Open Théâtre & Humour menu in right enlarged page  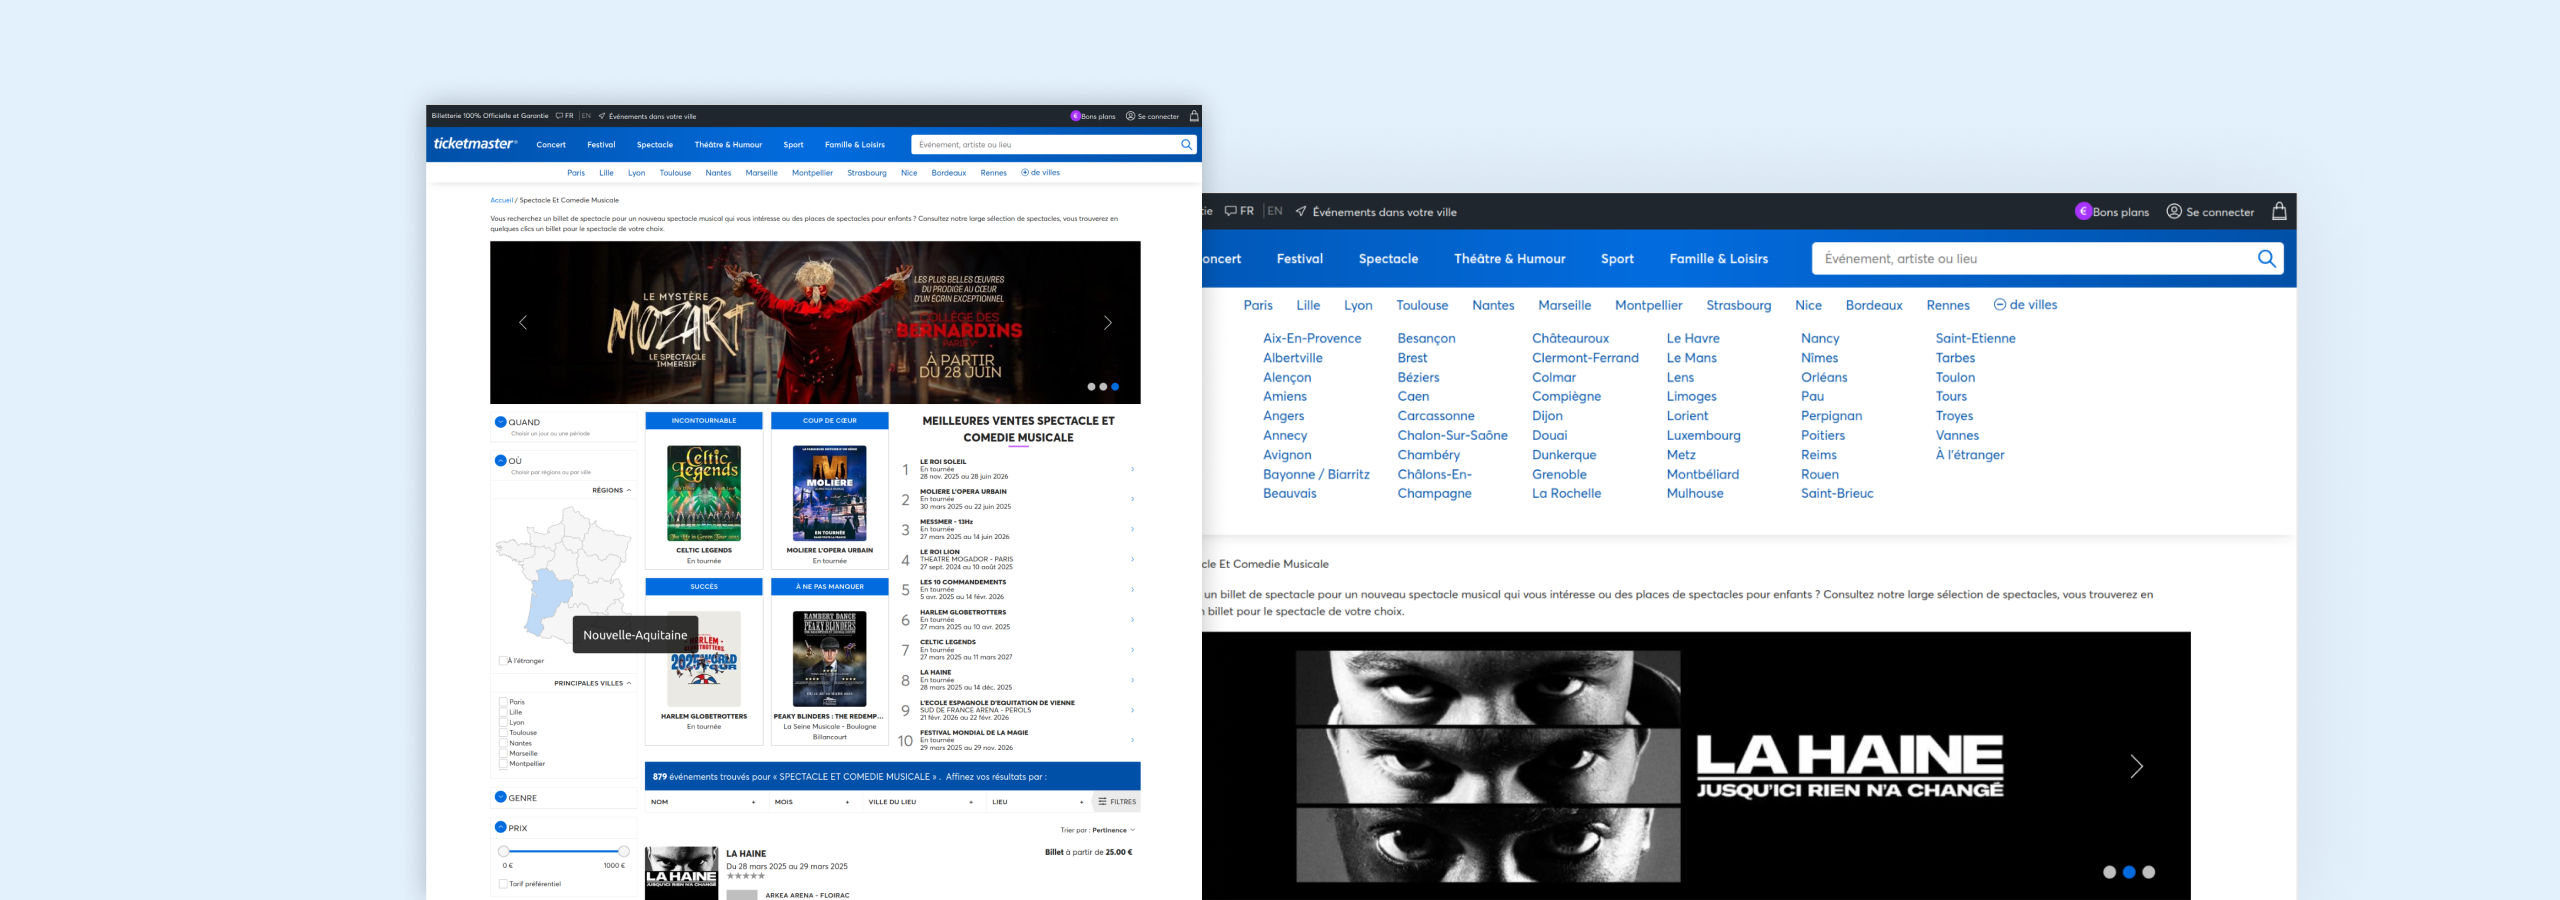tap(1510, 258)
